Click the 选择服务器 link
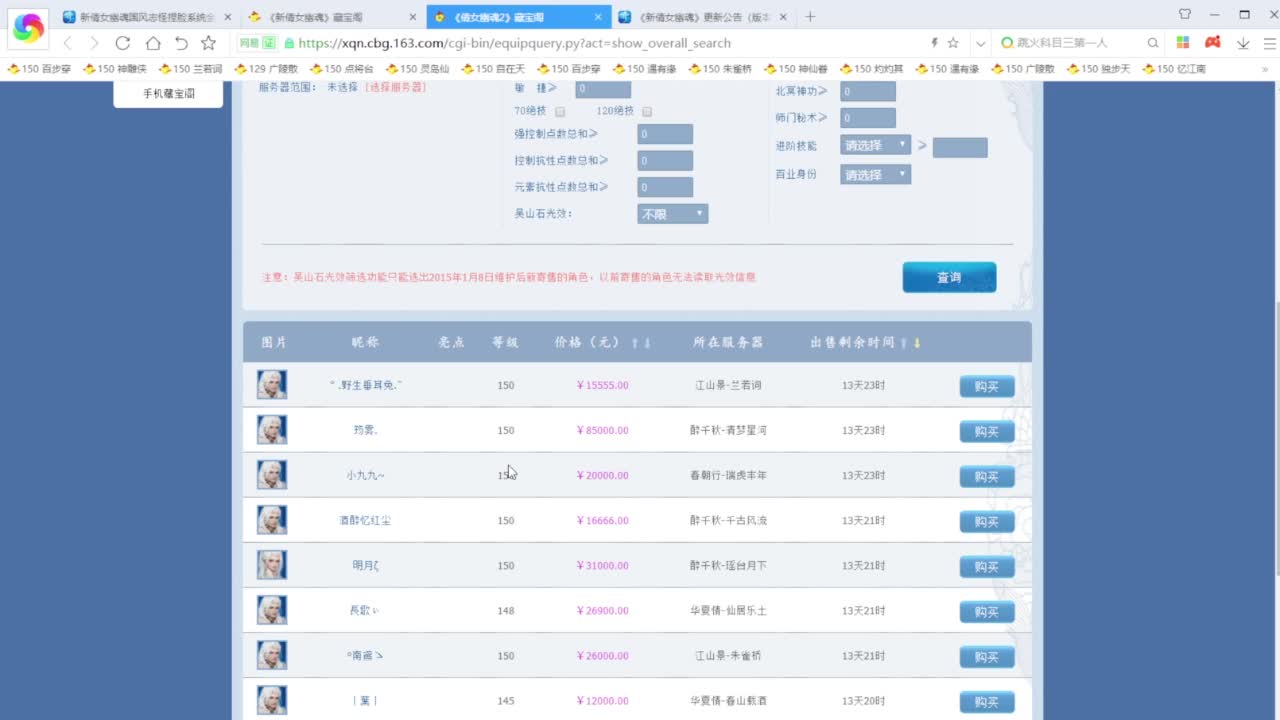The image size is (1280, 720). click(395, 87)
